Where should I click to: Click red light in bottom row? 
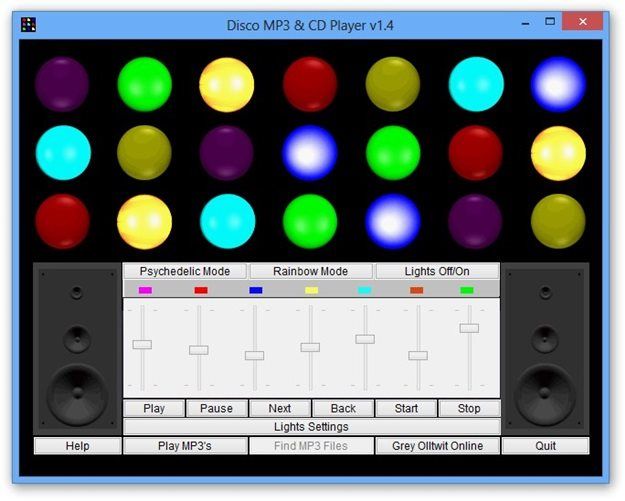63,222
